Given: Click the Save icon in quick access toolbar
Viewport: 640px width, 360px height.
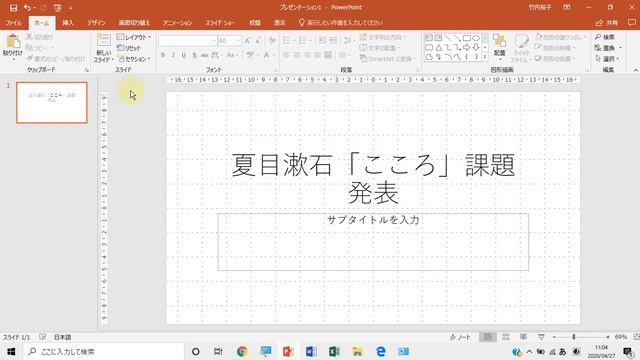Looking at the screenshot, I should [13, 8].
